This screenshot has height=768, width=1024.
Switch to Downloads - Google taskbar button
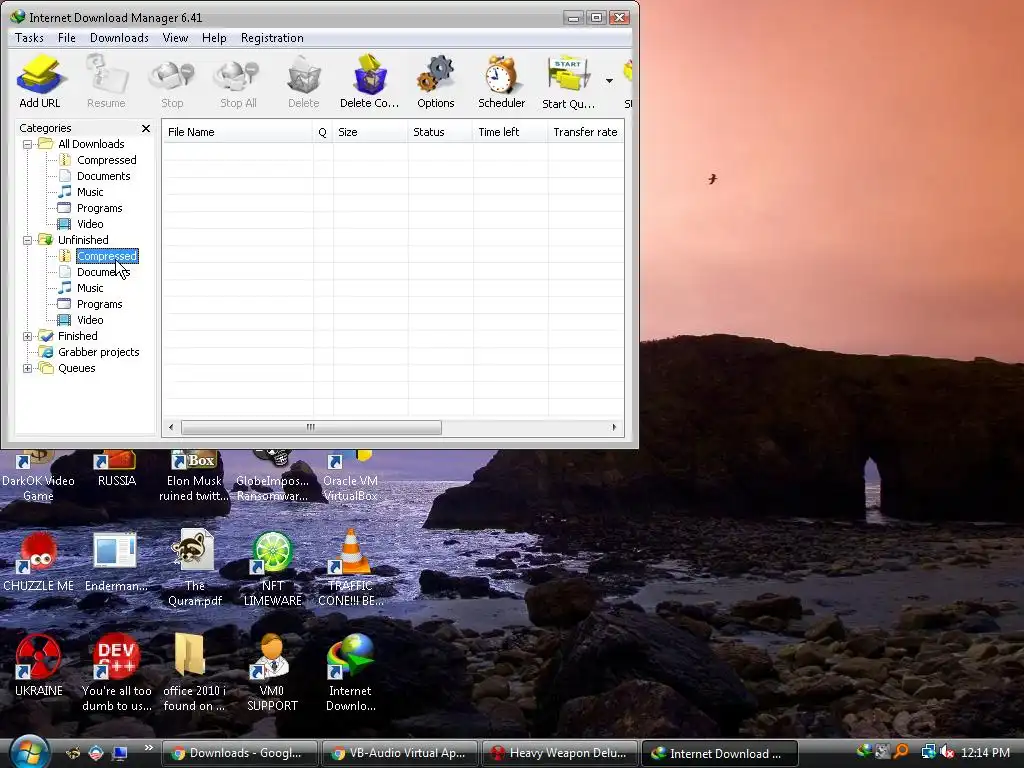(239, 753)
